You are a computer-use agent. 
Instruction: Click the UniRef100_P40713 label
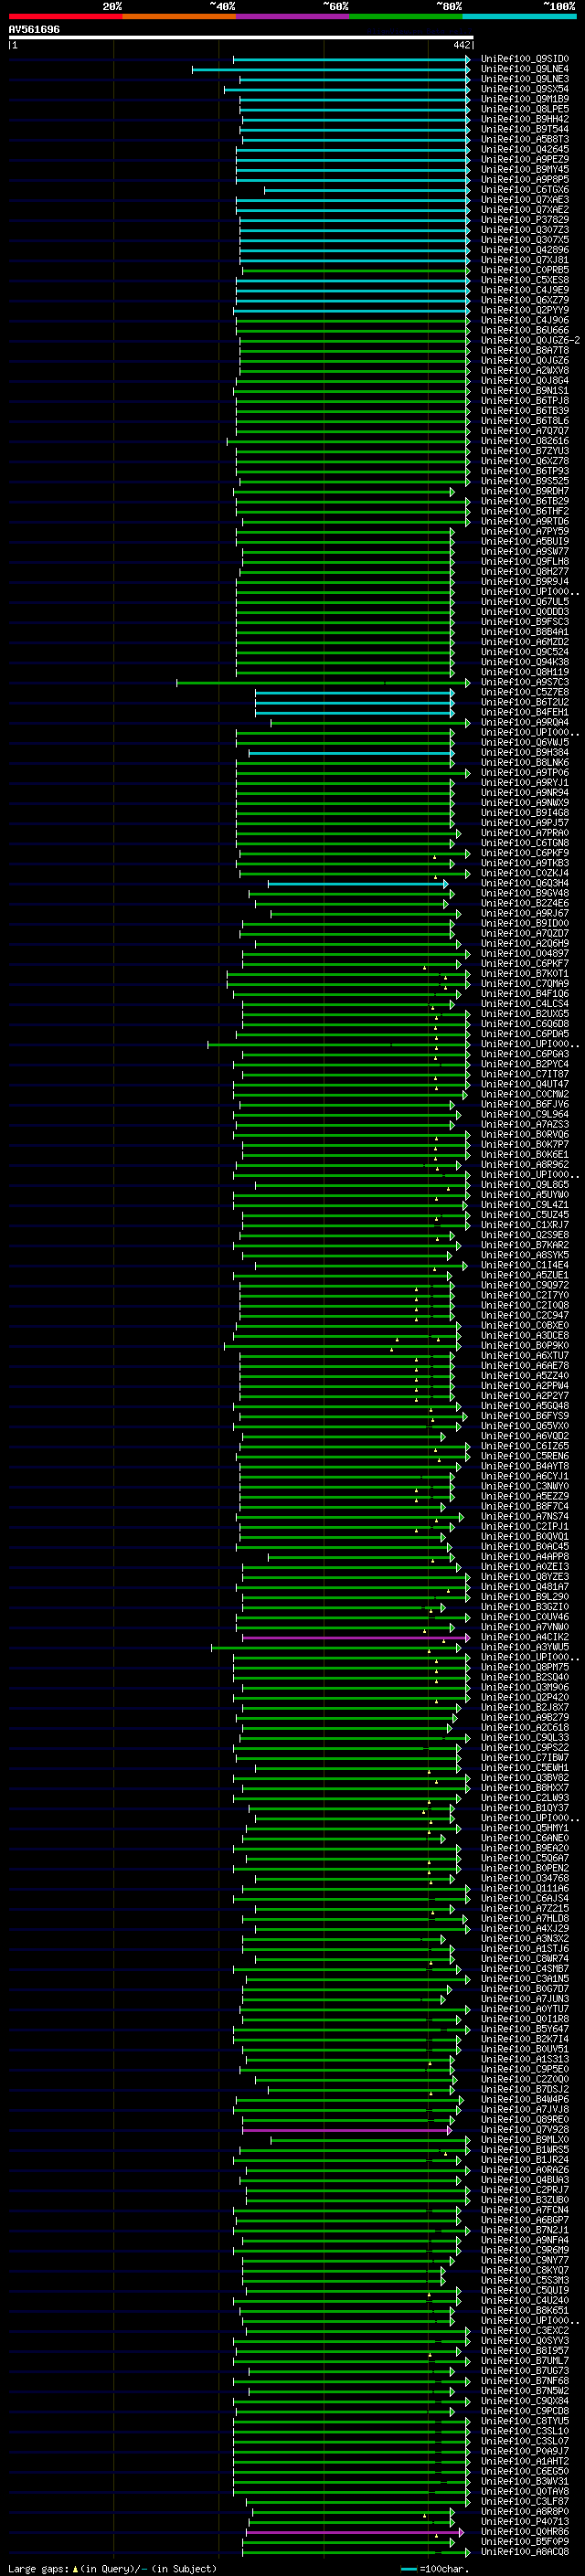coord(525,2521)
